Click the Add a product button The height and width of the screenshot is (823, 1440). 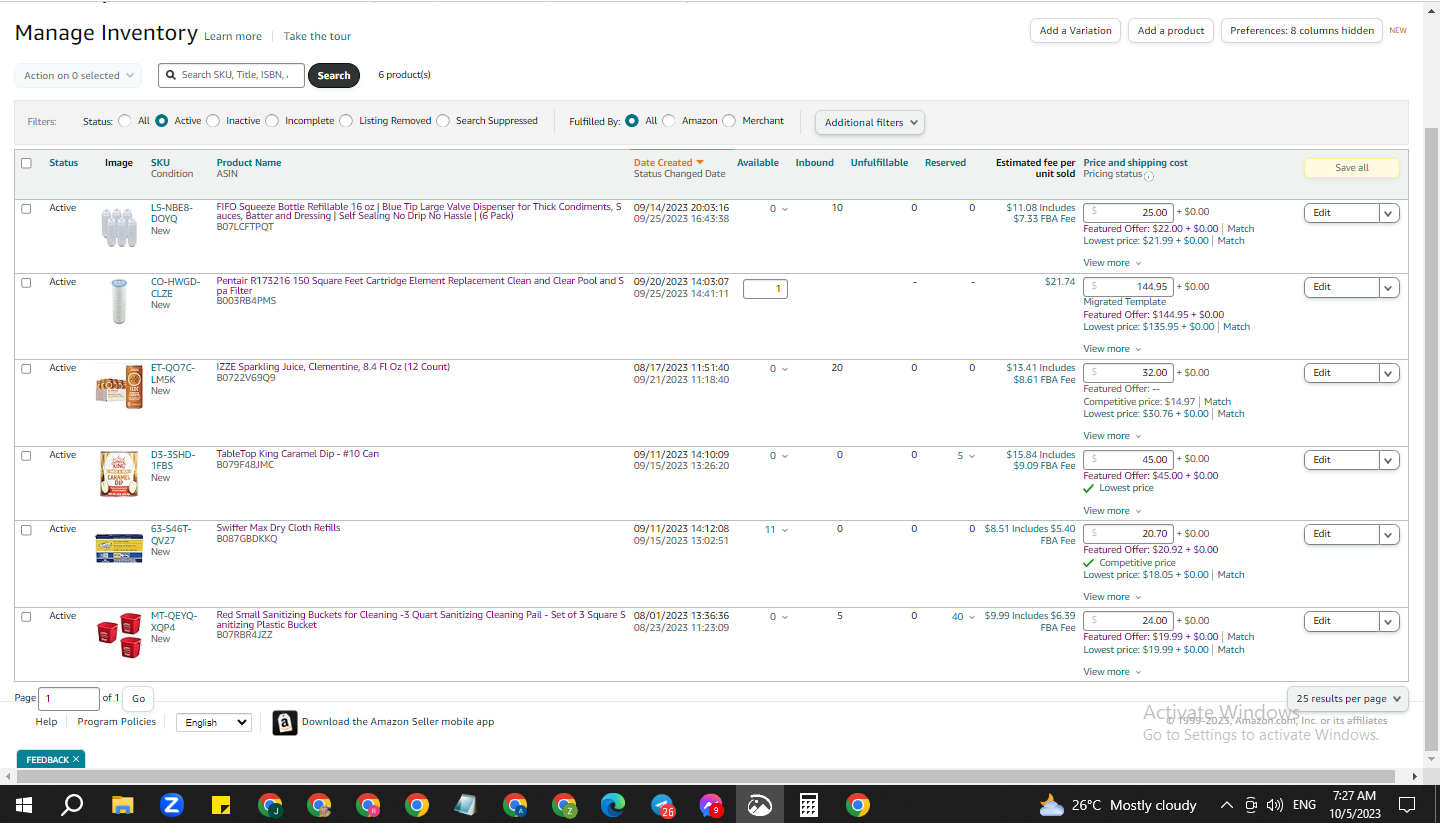1171,31
